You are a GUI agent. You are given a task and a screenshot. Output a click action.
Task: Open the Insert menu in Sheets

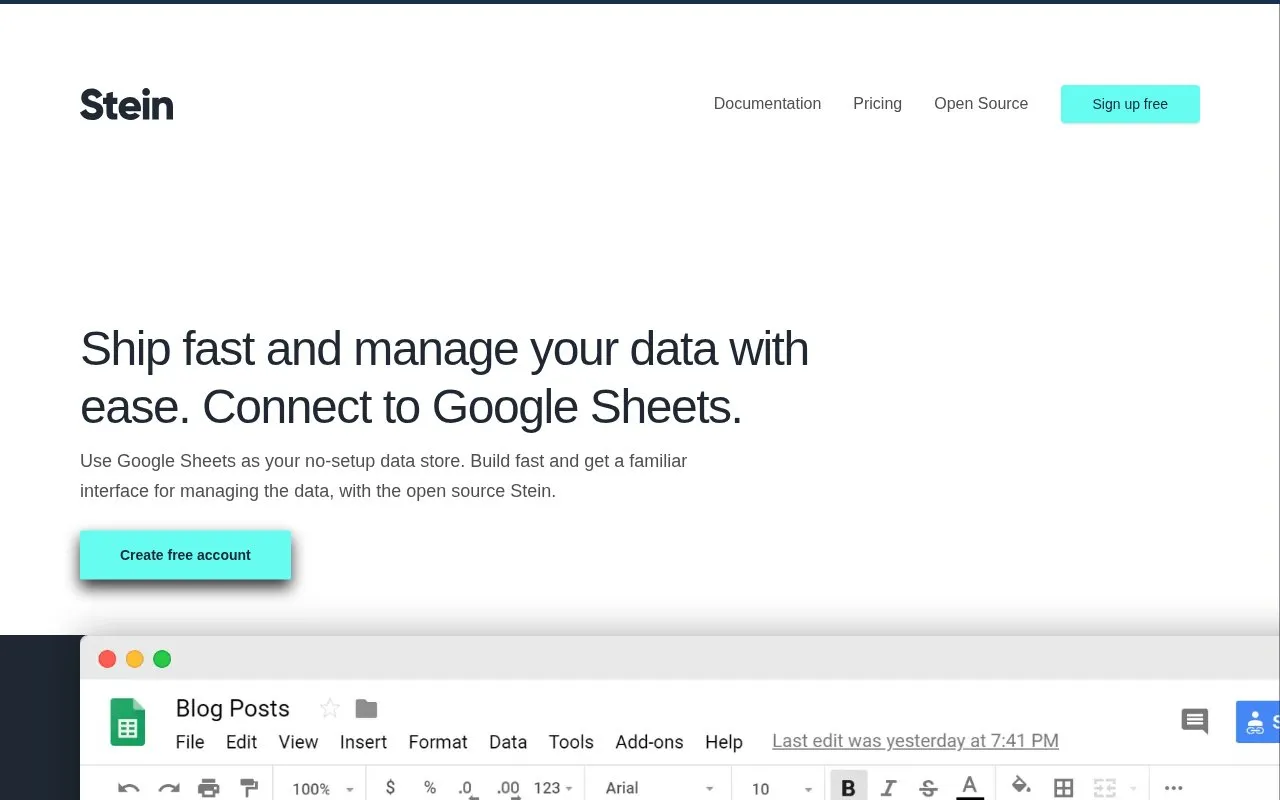click(363, 742)
